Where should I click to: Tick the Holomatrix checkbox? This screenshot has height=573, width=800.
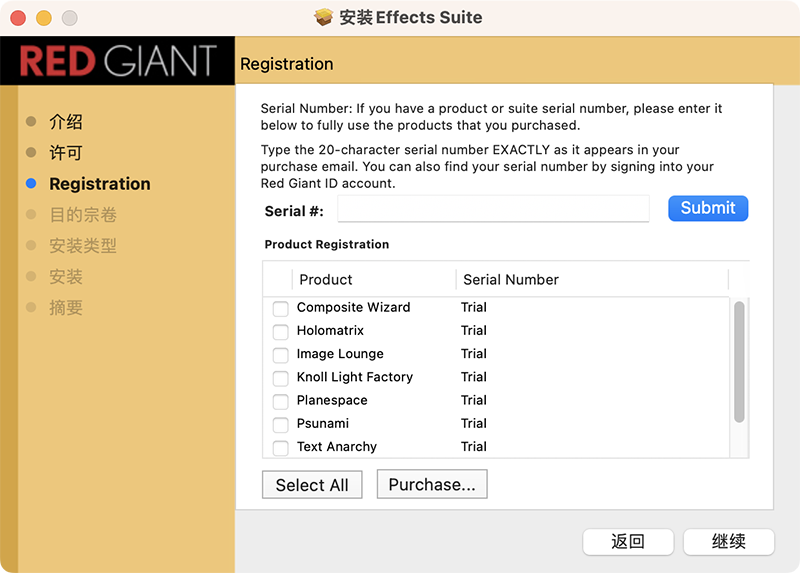[281, 331]
